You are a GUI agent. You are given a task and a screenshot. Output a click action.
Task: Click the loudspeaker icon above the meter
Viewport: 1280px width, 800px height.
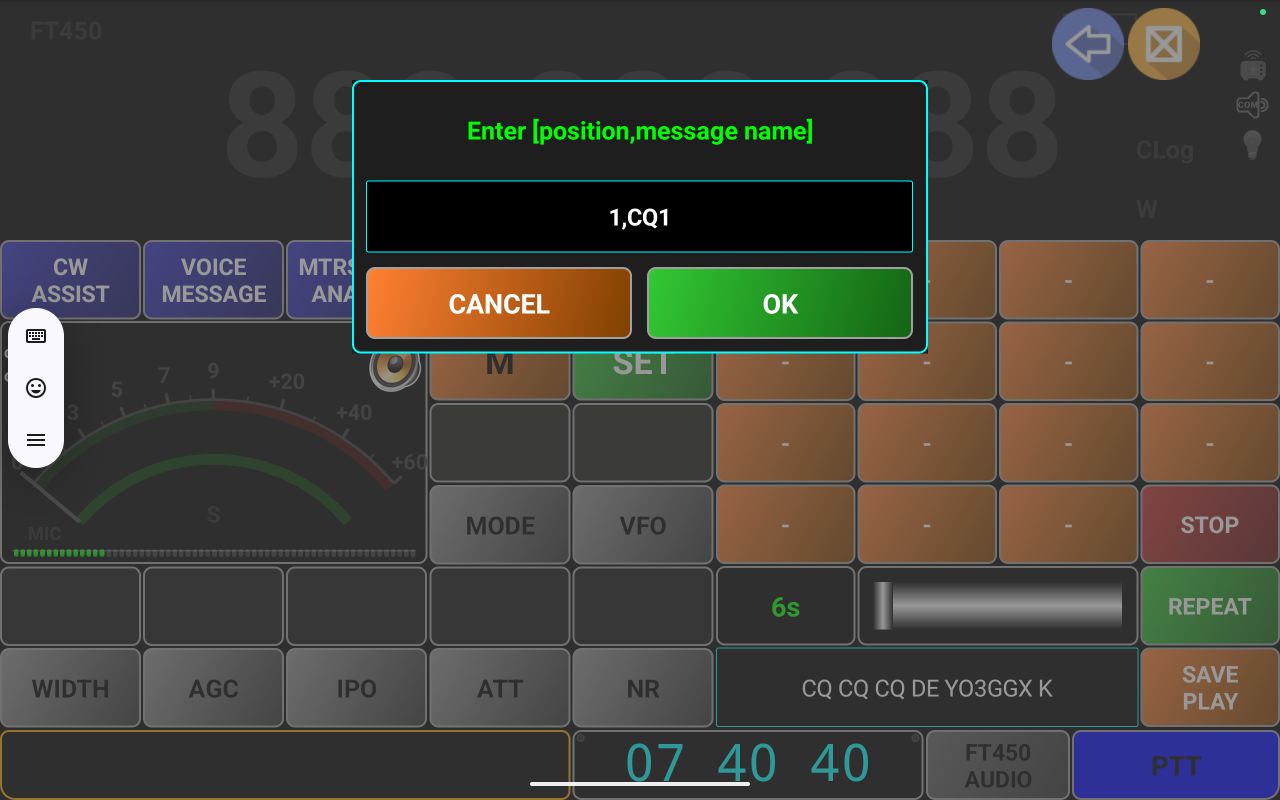click(394, 367)
